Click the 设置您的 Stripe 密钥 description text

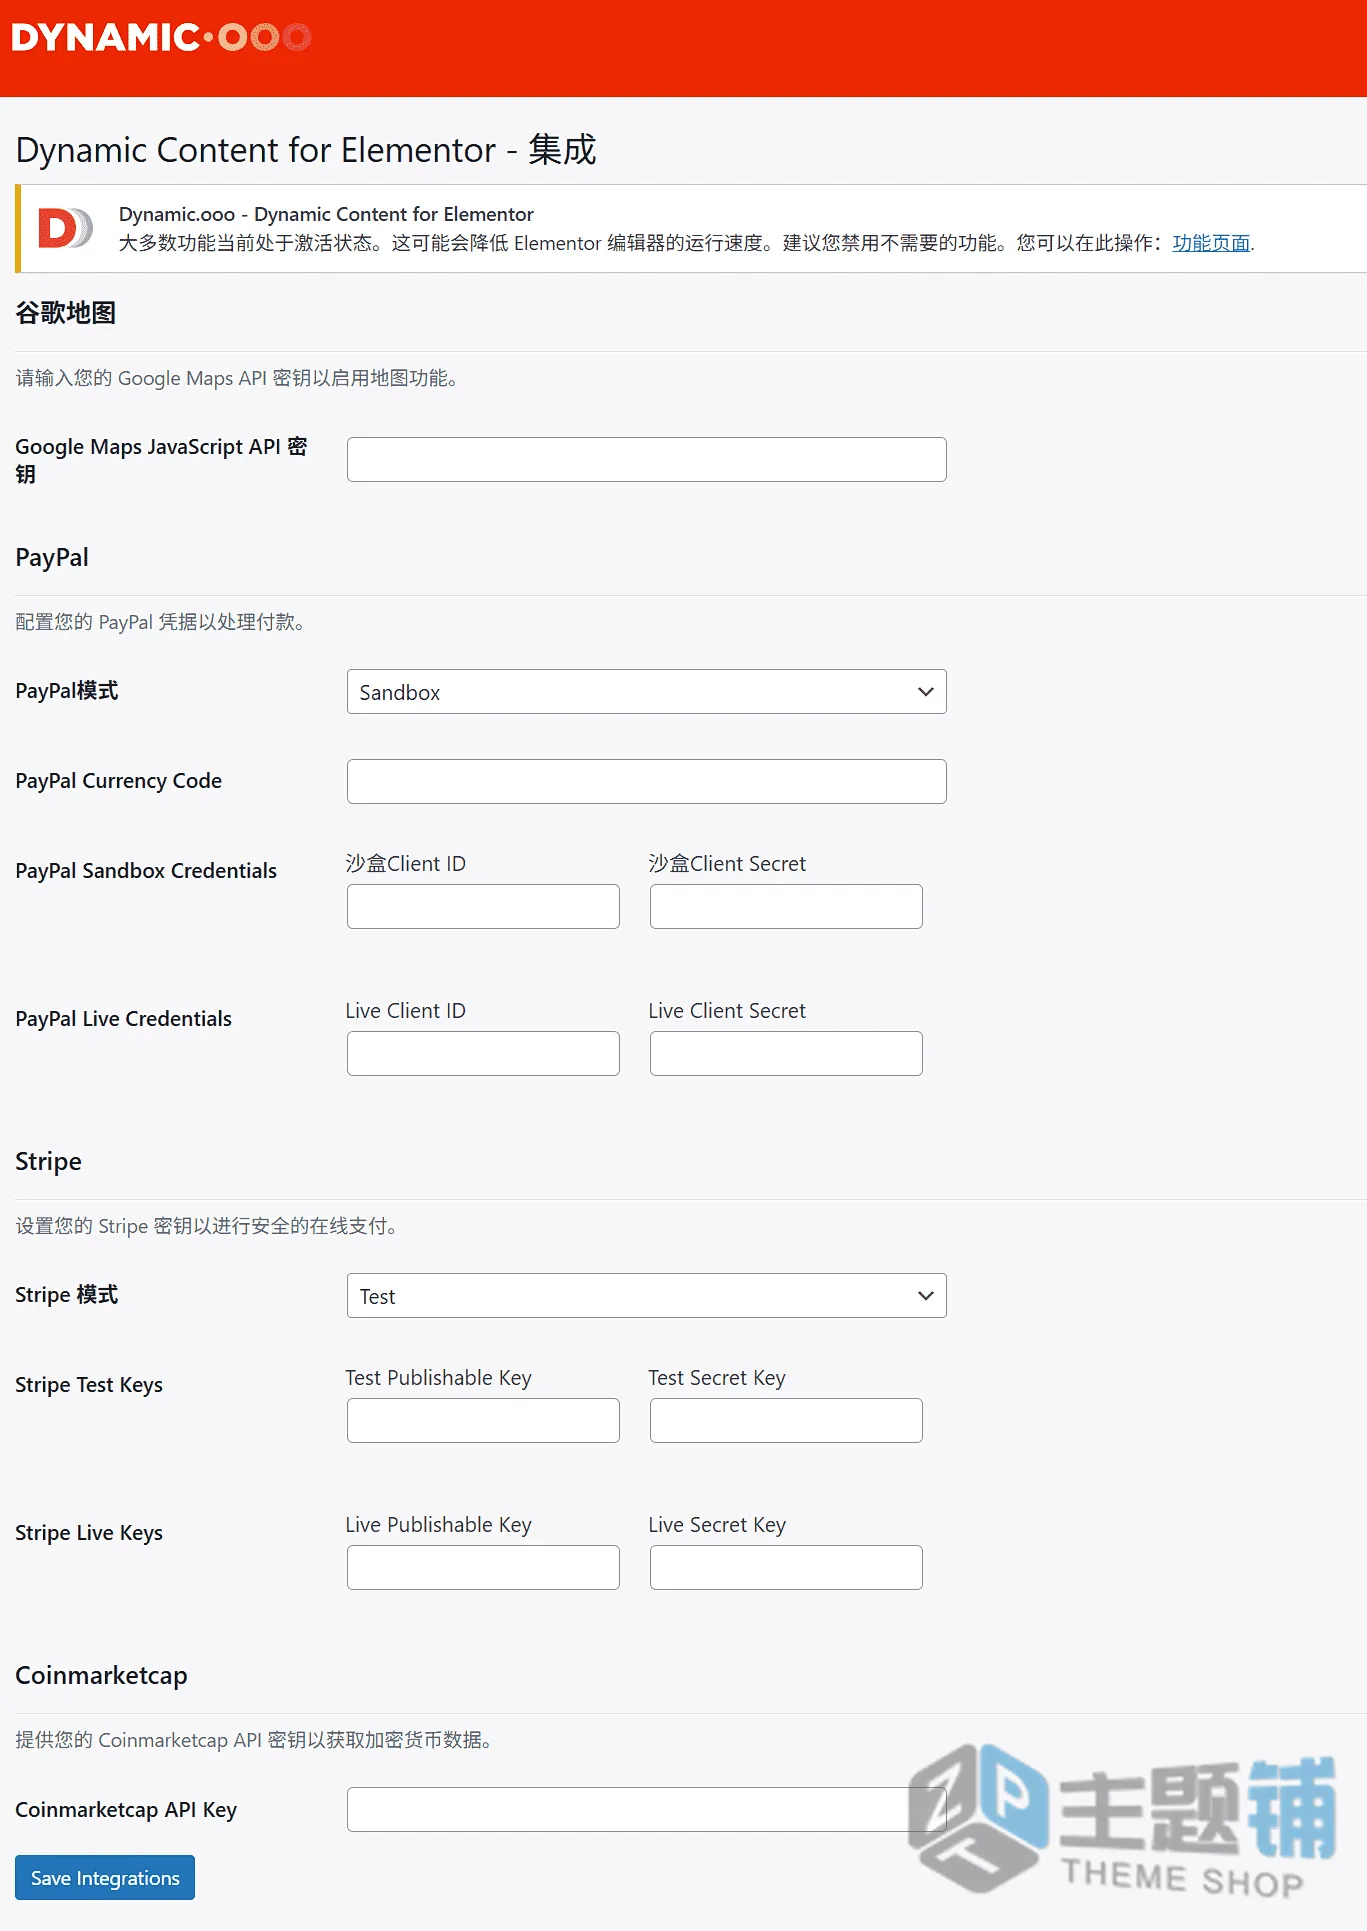point(206,1226)
